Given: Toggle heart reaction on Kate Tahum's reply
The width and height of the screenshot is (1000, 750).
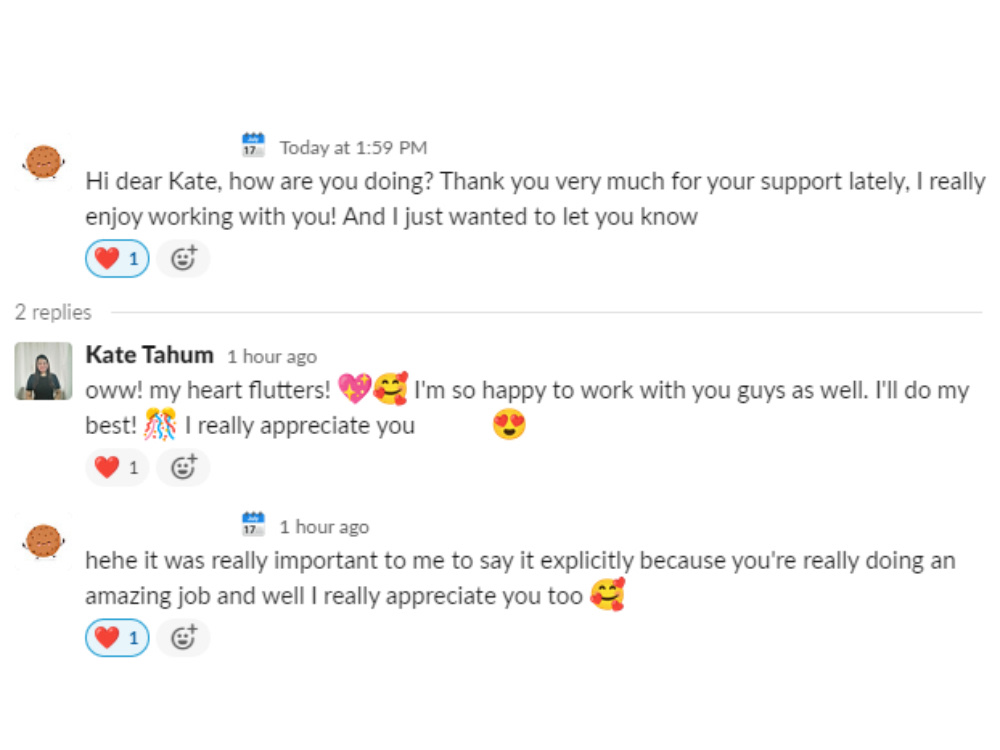Looking at the screenshot, I should 117,467.
